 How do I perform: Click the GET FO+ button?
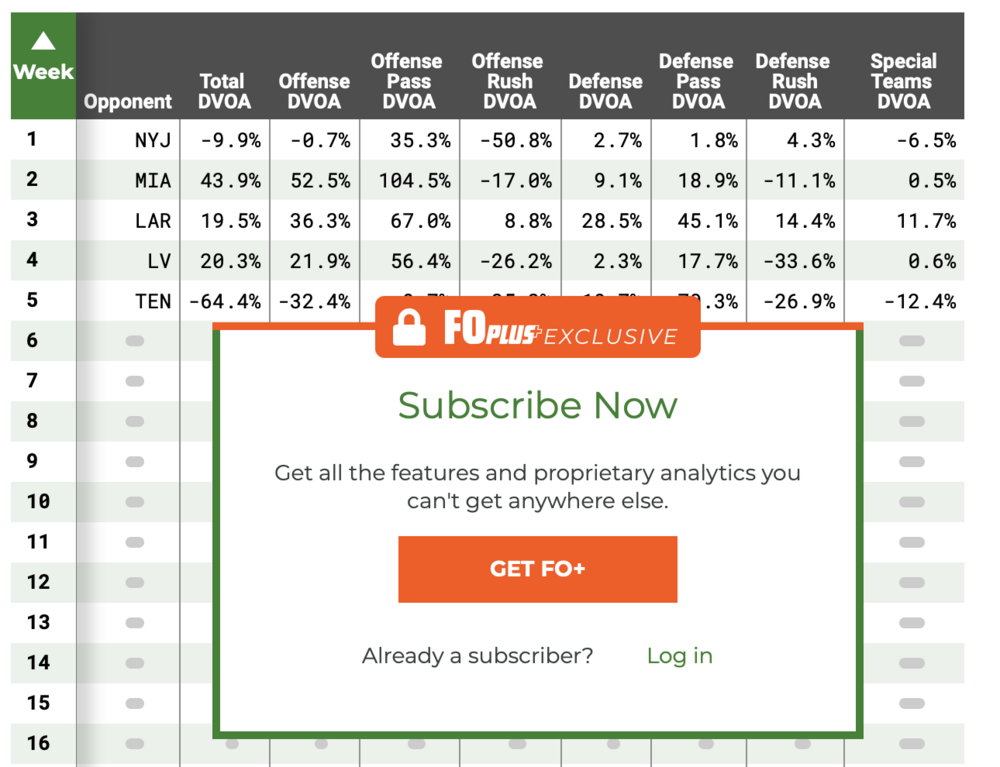pyautogui.click(x=538, y=569)
